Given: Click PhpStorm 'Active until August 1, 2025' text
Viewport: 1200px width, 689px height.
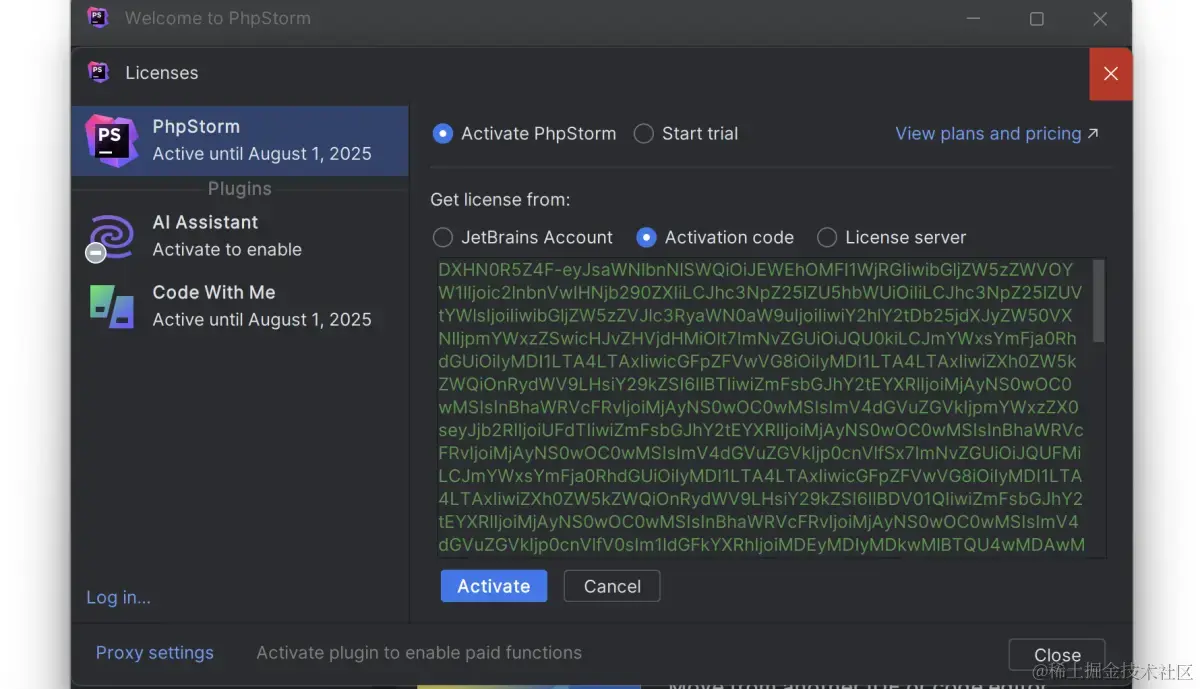Looking at the screenshot, I should point(262,153).
